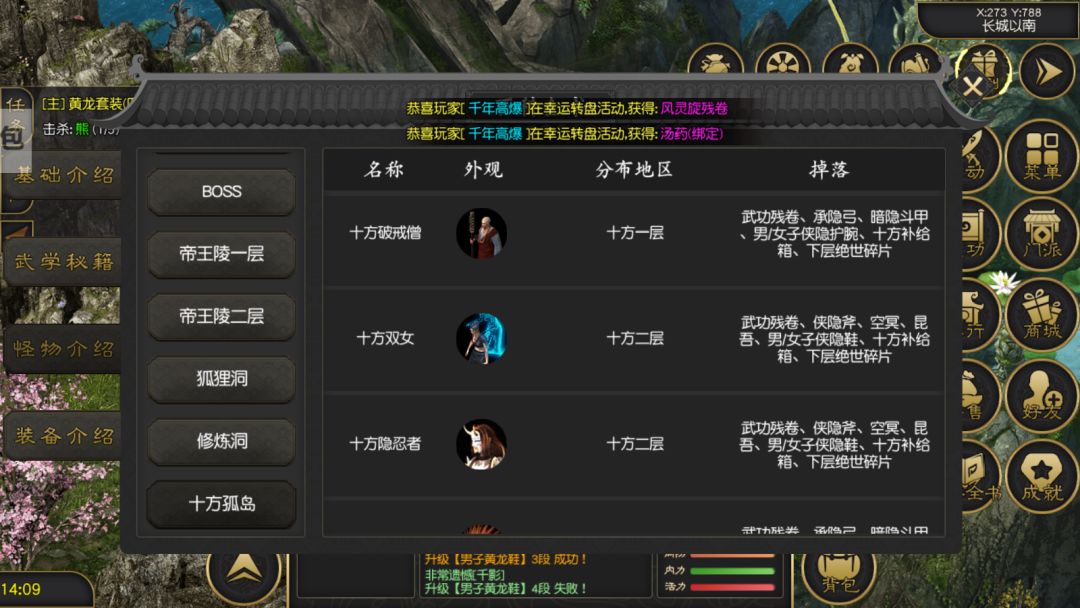Click the right-arrow expand icon top right
The width and height of the screenshot is (1080, 608).
point(1046,71)
